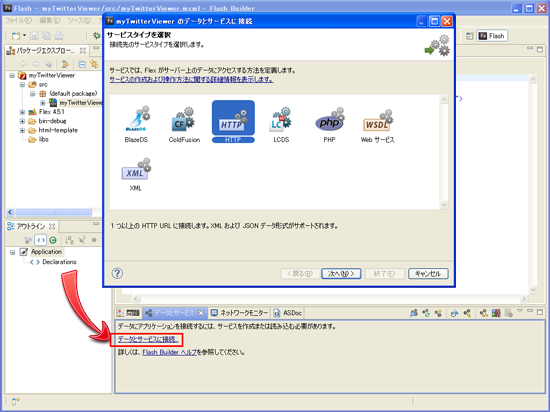Open the 編集 menu

(50, 21)
